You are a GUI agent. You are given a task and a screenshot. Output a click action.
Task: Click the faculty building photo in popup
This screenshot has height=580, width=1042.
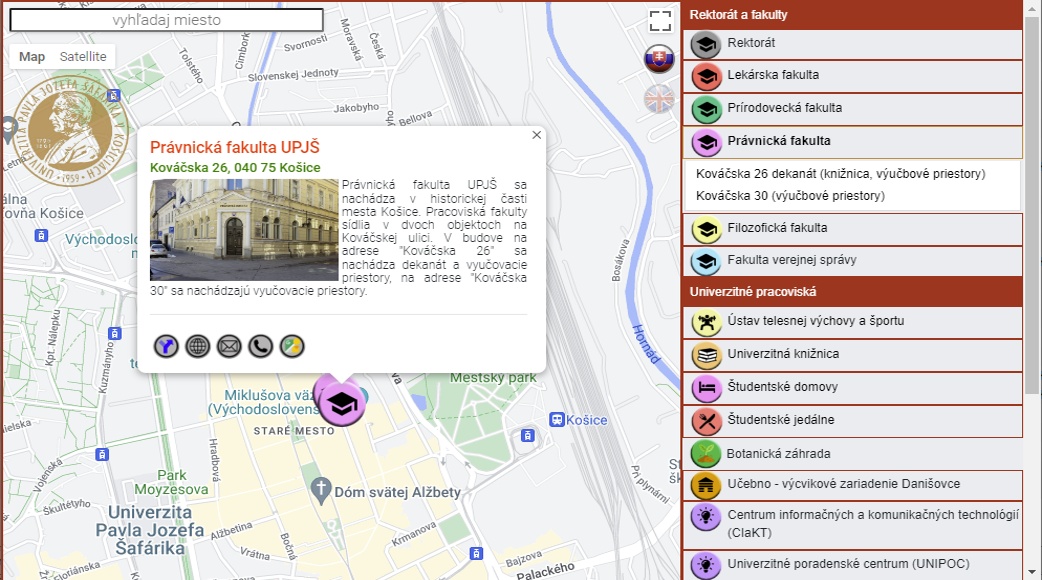pyautogui.click(x=245, y=230)
